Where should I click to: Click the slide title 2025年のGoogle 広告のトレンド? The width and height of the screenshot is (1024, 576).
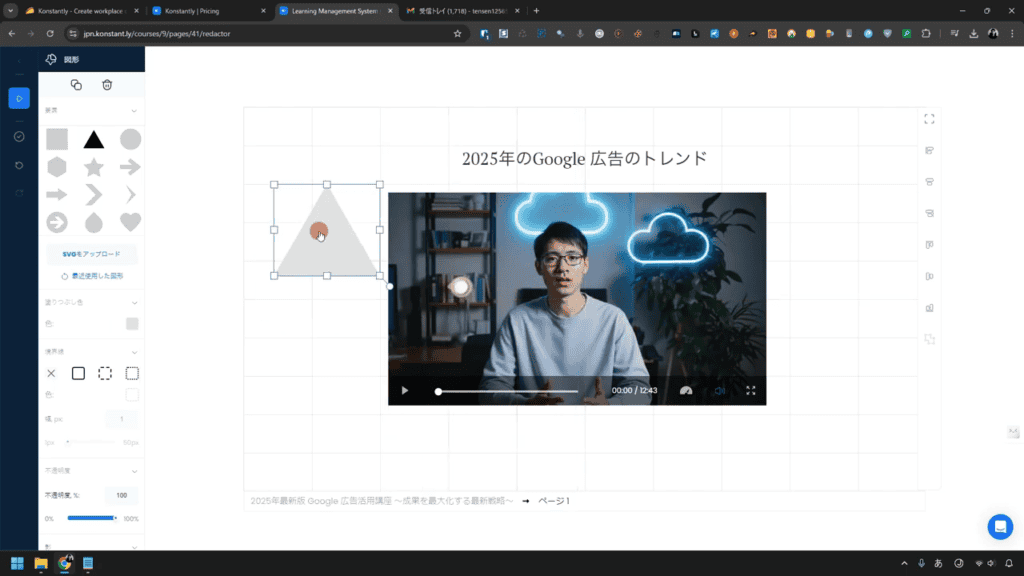tap(584, 159)
